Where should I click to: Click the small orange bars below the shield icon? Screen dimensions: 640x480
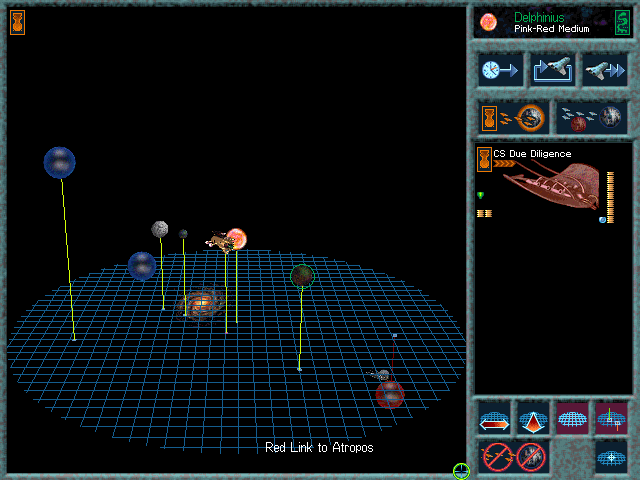point(484,213)
